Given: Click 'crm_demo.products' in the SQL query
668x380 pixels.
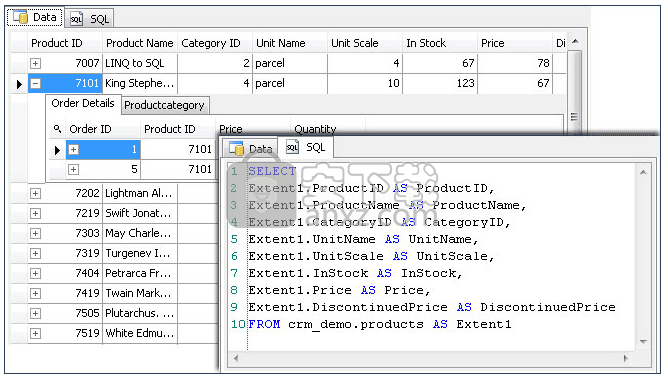Looking at the screenshot, I should pos(356,325).
